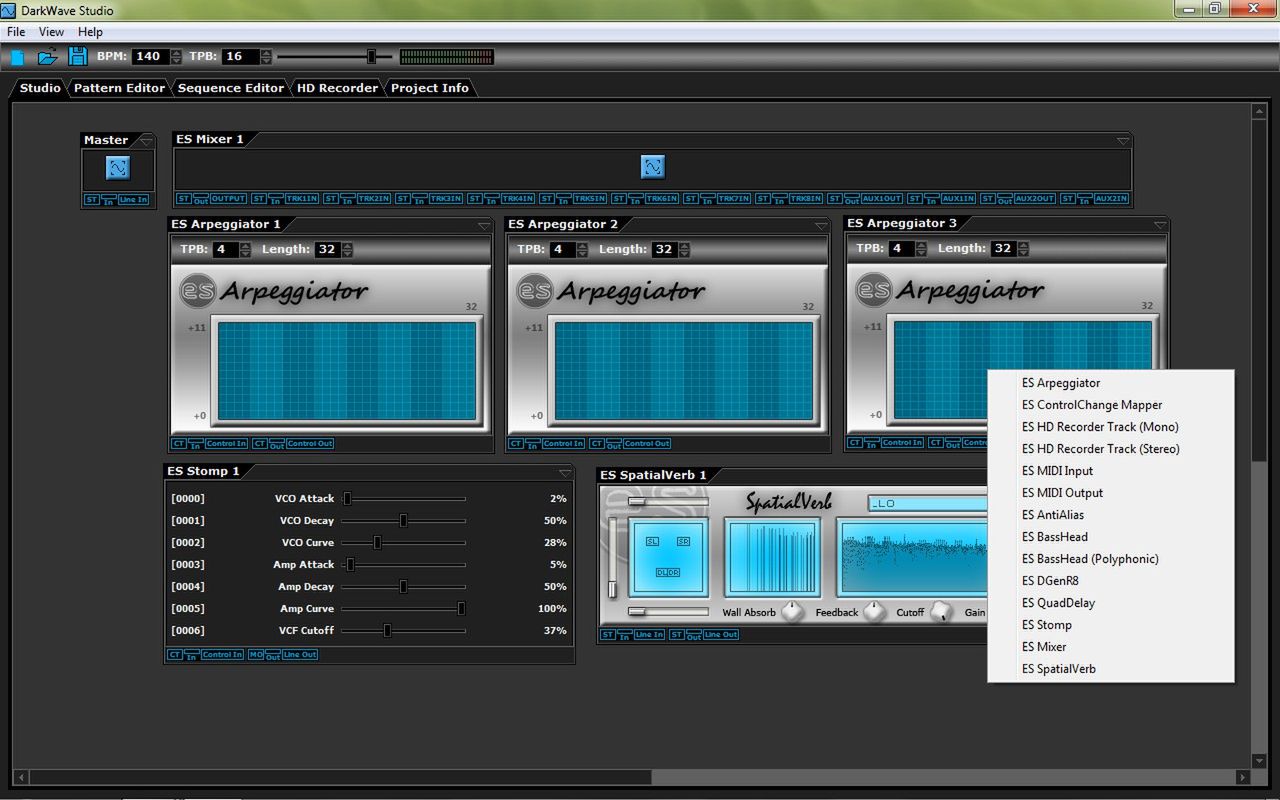Click the AUX2OUT port on ES Mixer 1
The width and height of the screenshot is (1280, 800).
pyautogui.click(x=1034, y=199)
